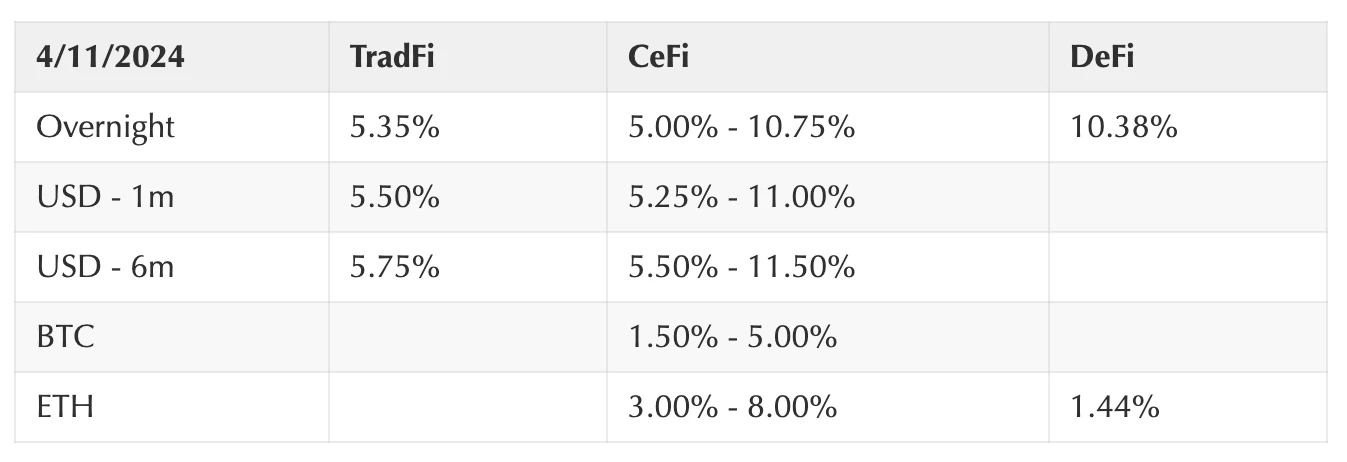The width and height of the screenshot is (1347, 462).
Task: Select the CeFi range 5.25% - 11.00%
Action: click(741, 197)
